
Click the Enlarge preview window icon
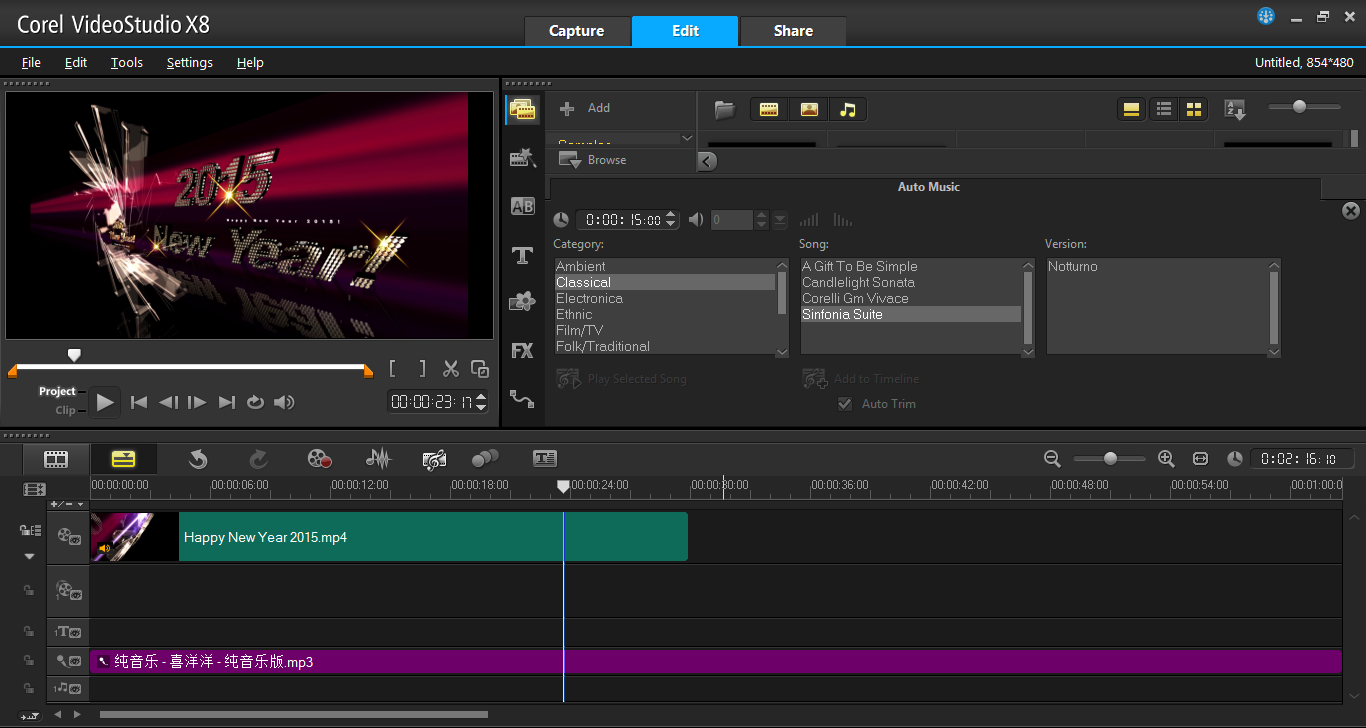(480, 369)
